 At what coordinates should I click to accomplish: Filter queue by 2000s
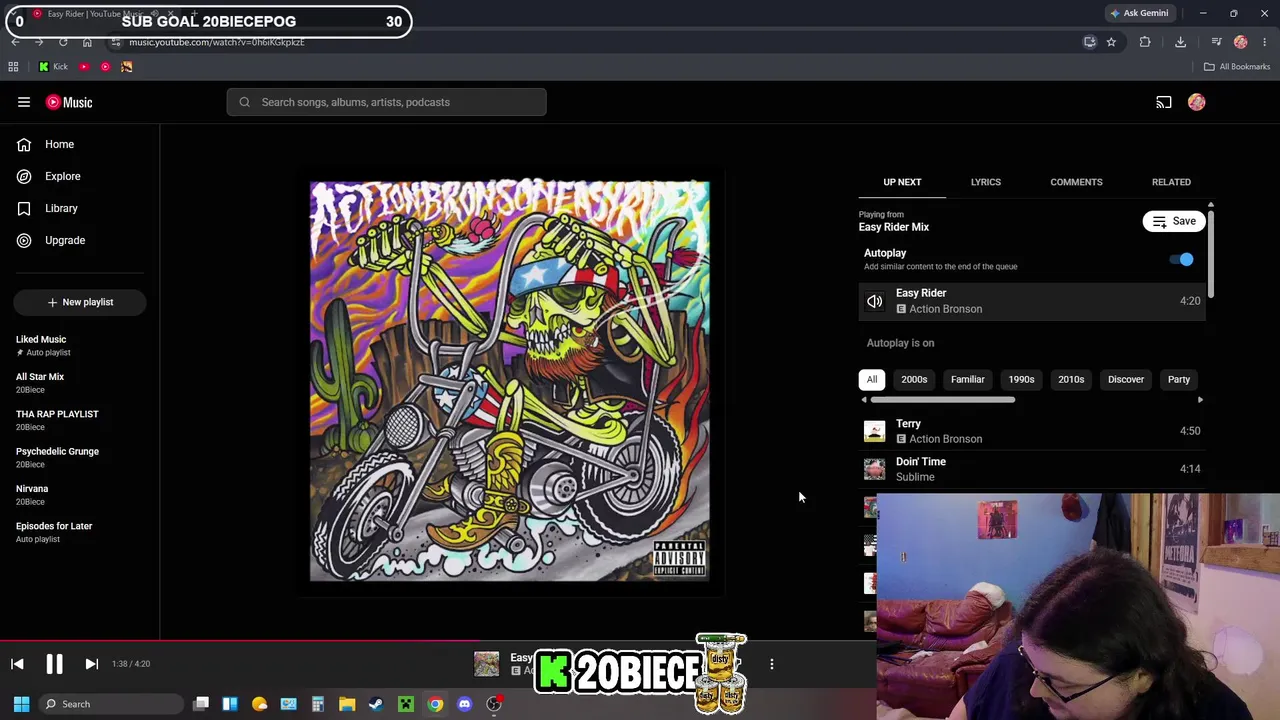914,379
